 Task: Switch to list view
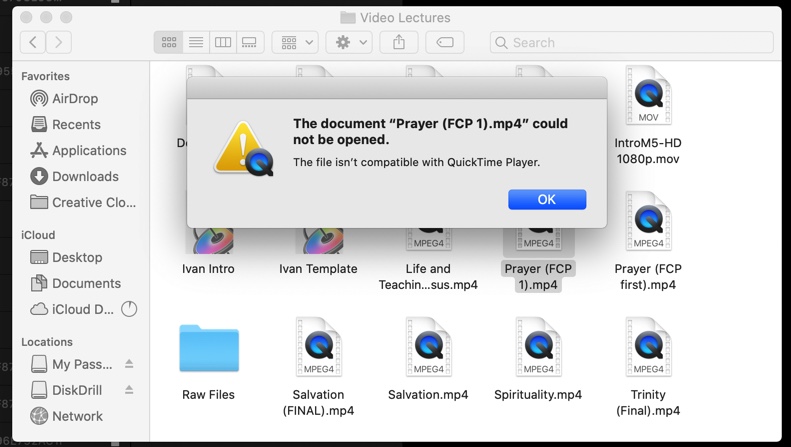(x=196, y=42)
